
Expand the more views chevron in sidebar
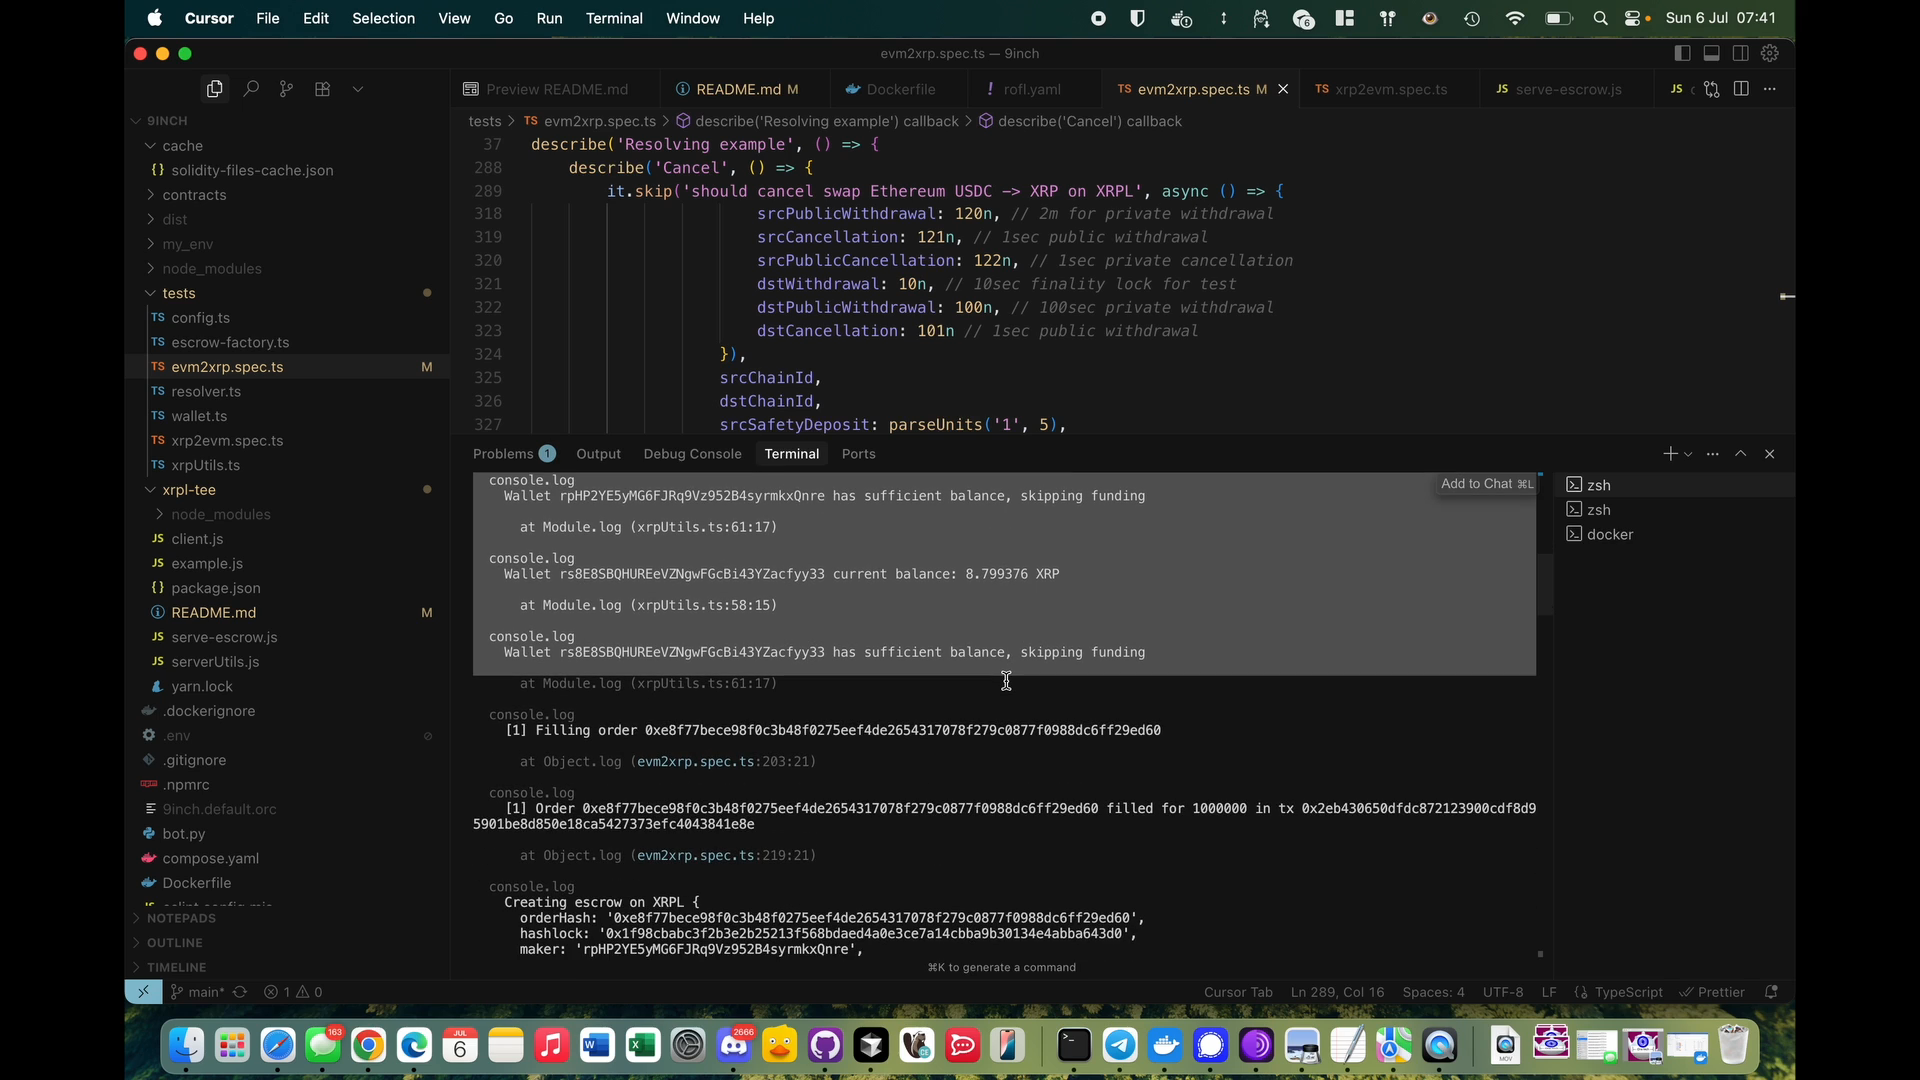click(x=358, y=89)
